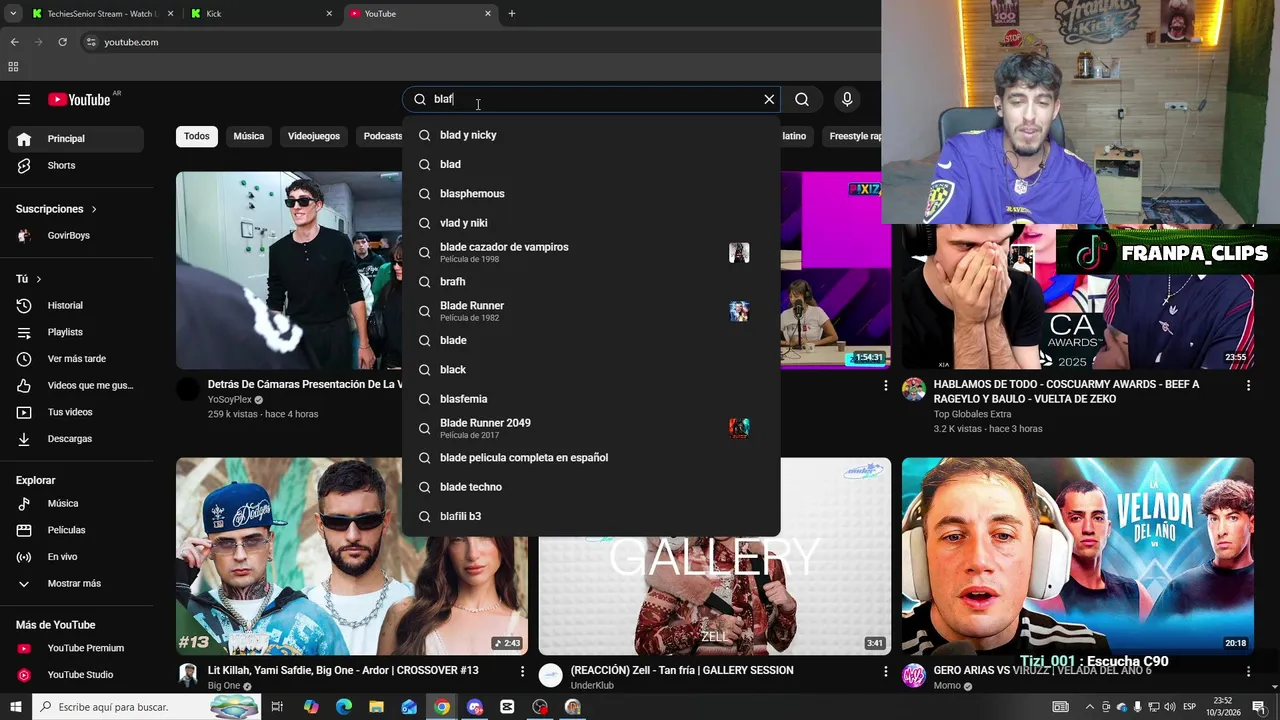1280x720 pixels.
Task: Click the YouTube logo
Action: coord(79,99)
